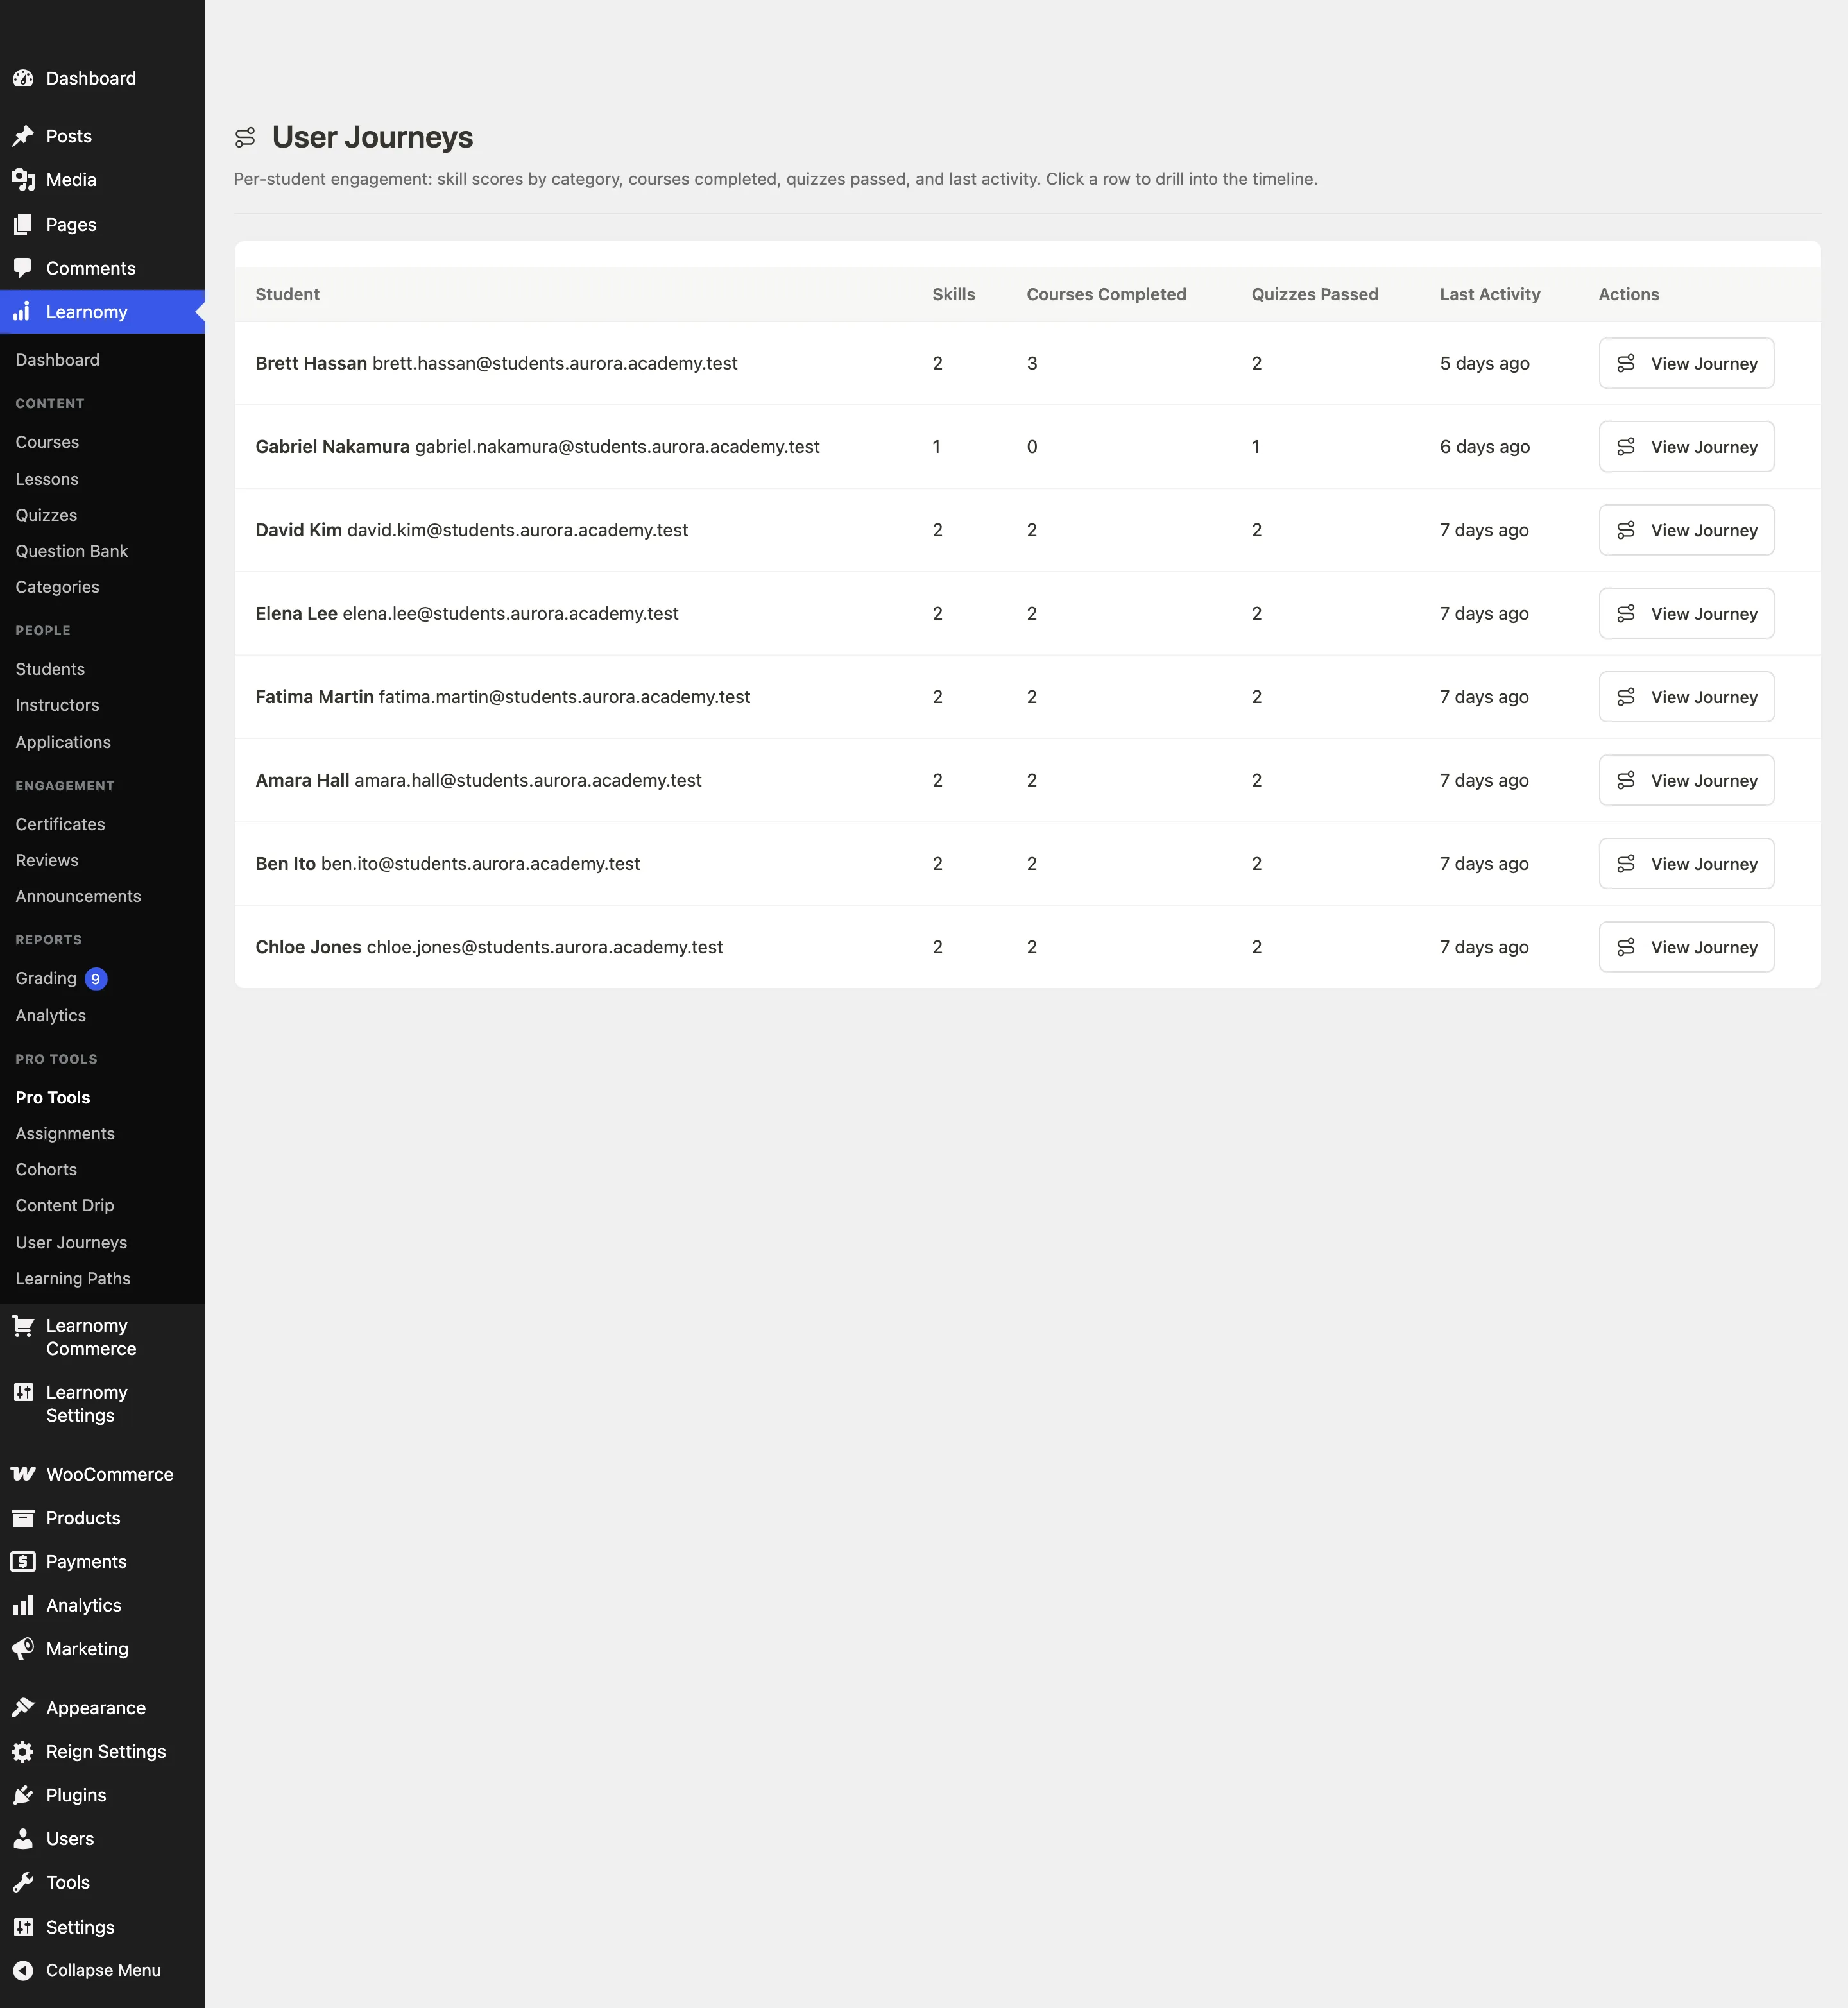1848x2008 pixels.
Task: Open the Question Bank page
Action: pyautogui.click(x=72, y=551)
